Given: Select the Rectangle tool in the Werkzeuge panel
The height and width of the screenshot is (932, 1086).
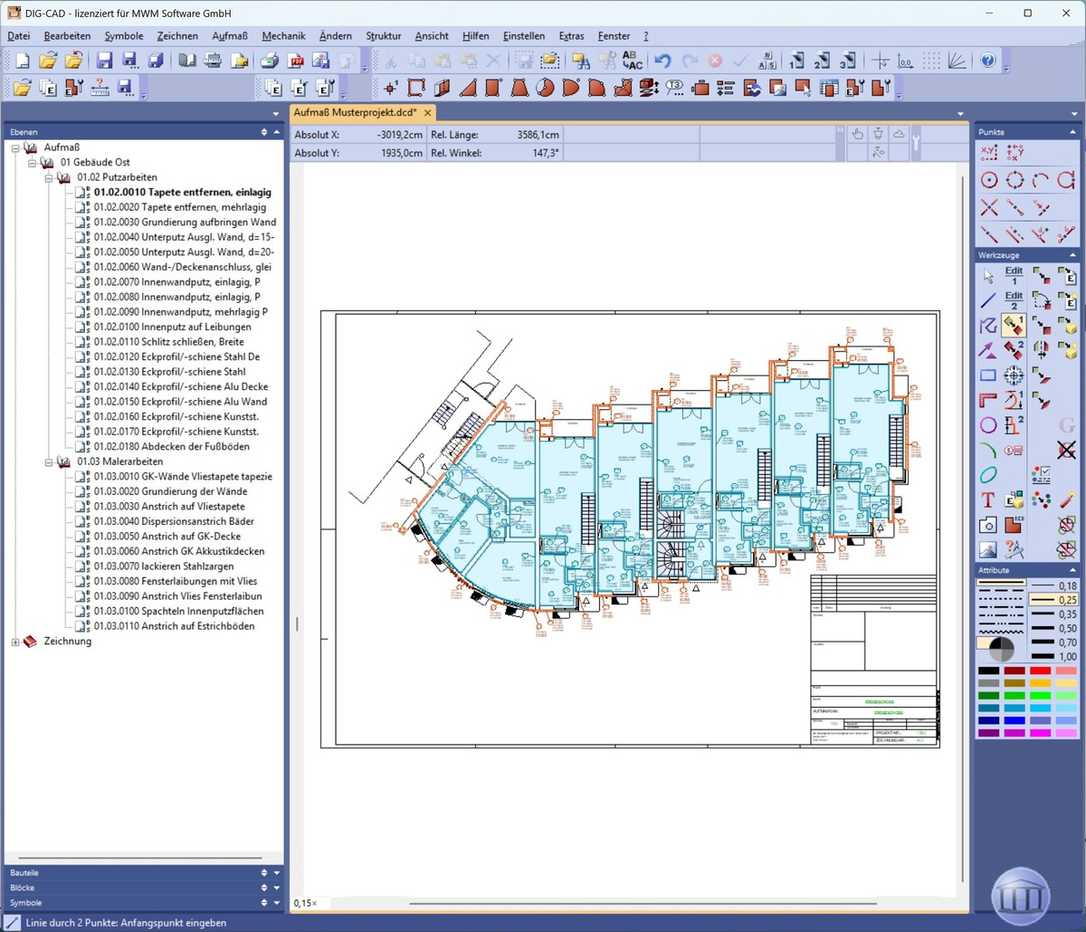Looking at the screenshot, I should [x=987, y=375].
